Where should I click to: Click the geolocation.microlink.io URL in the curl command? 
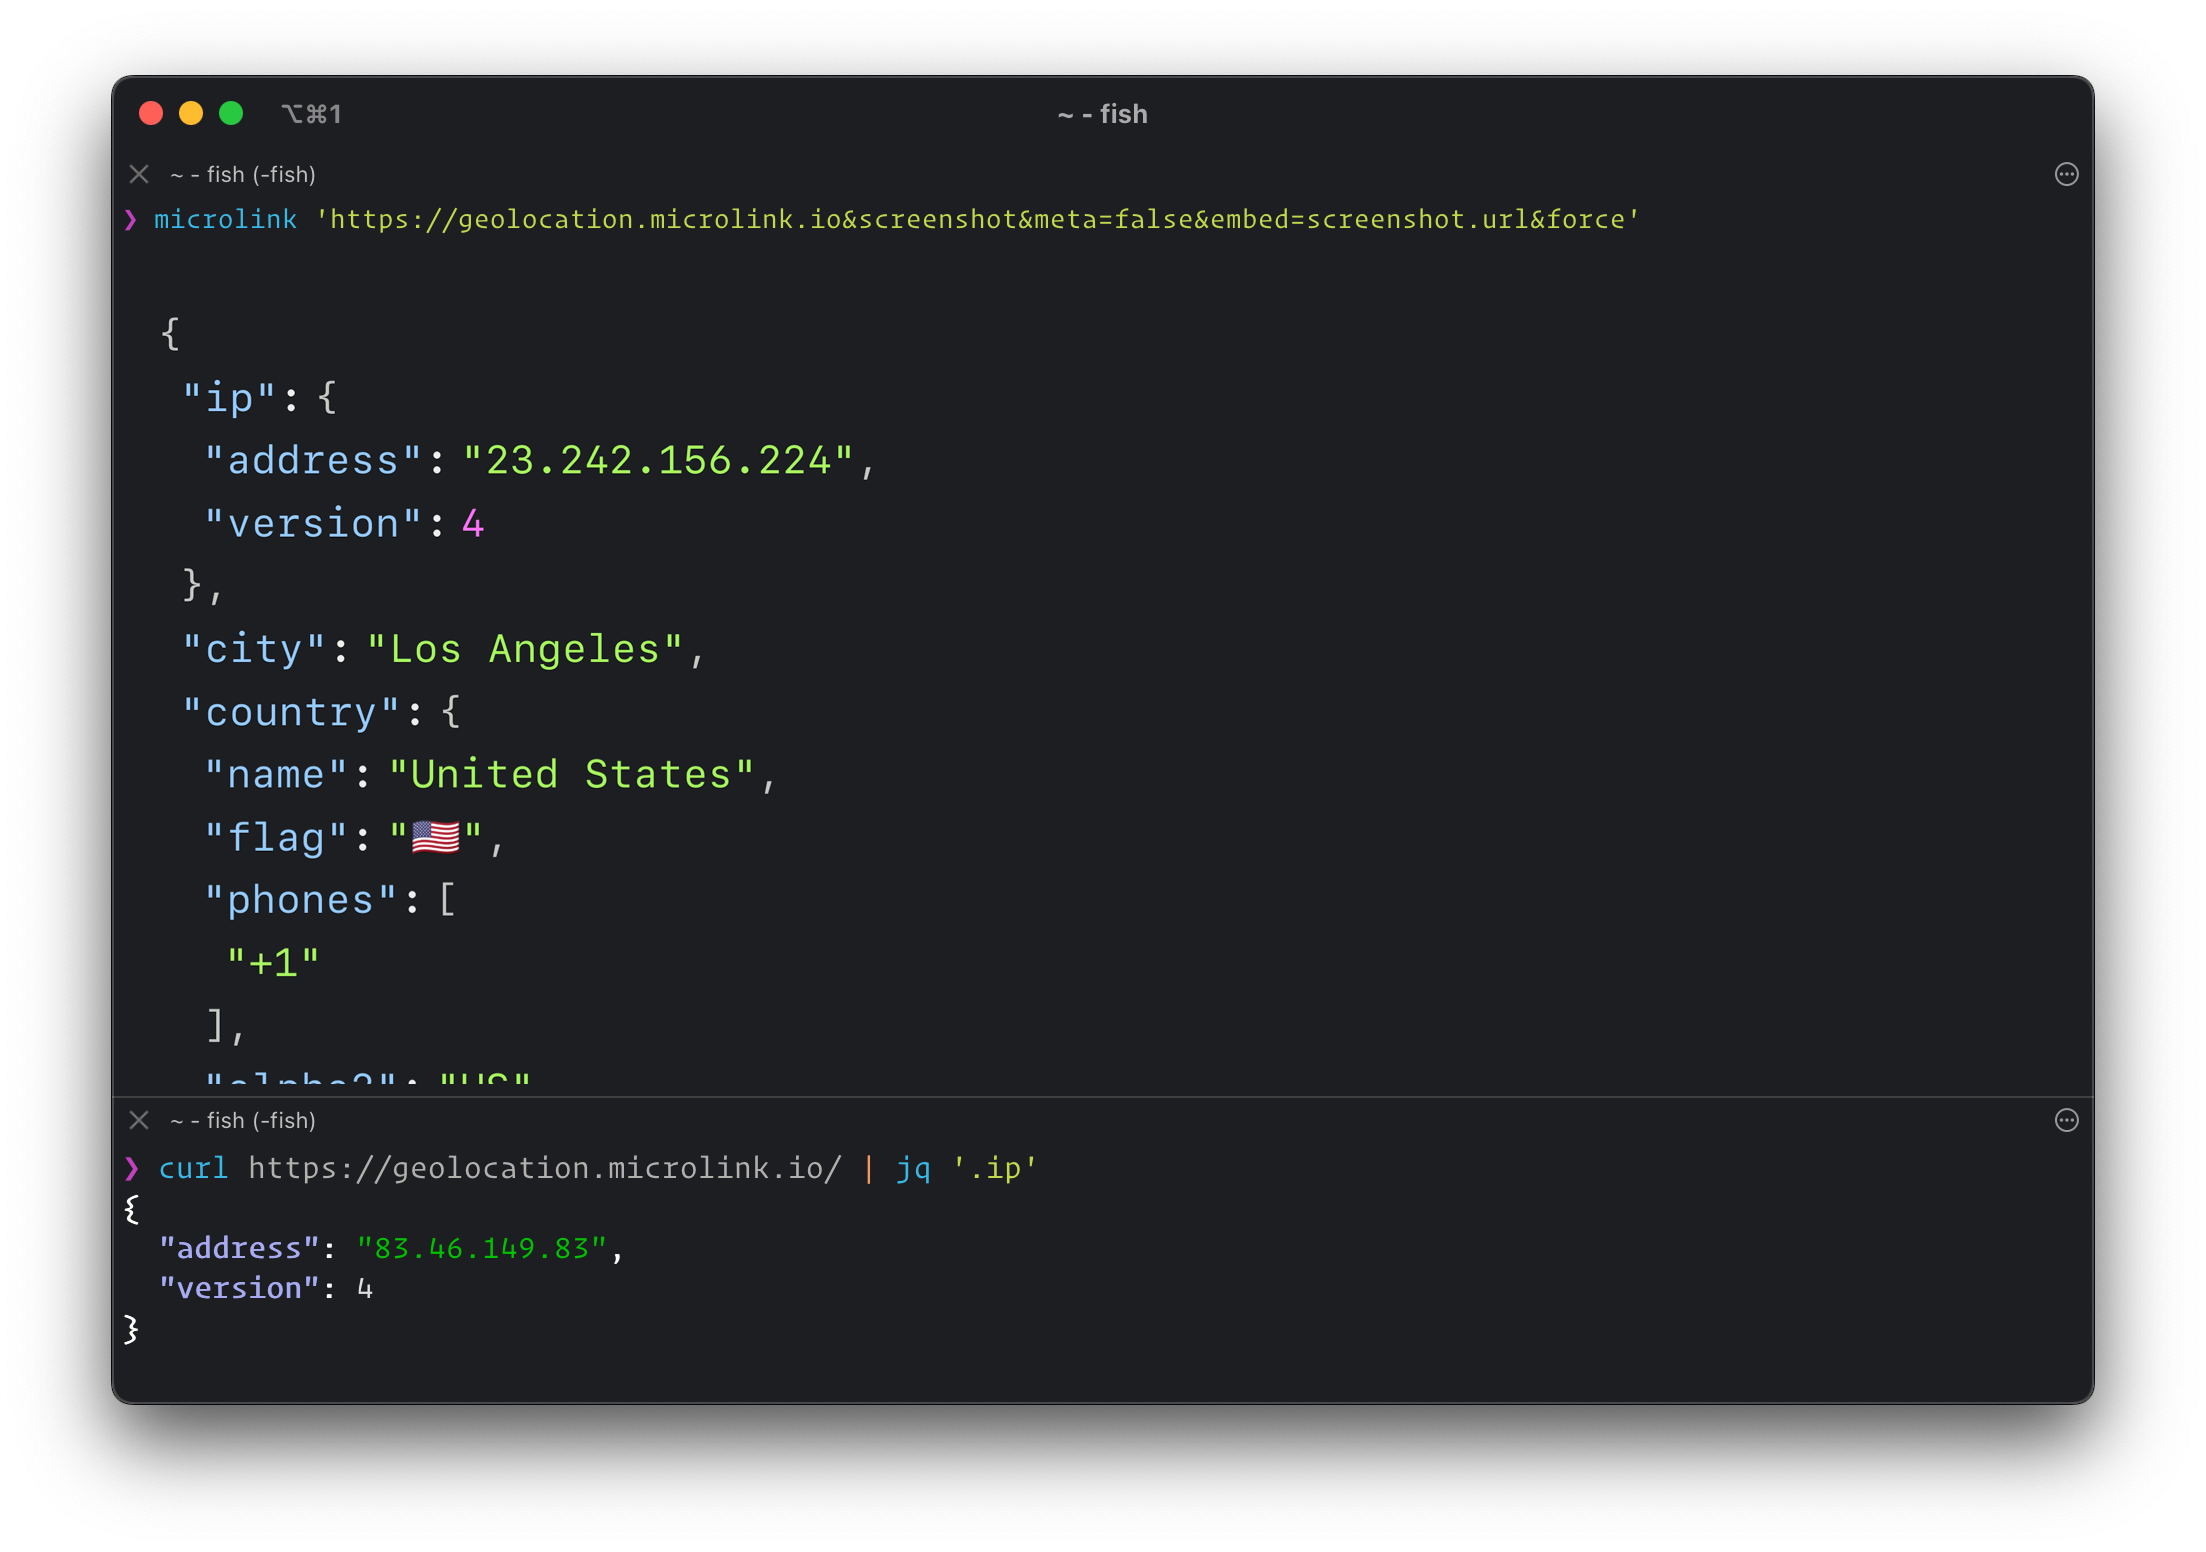click(545, 1167)
